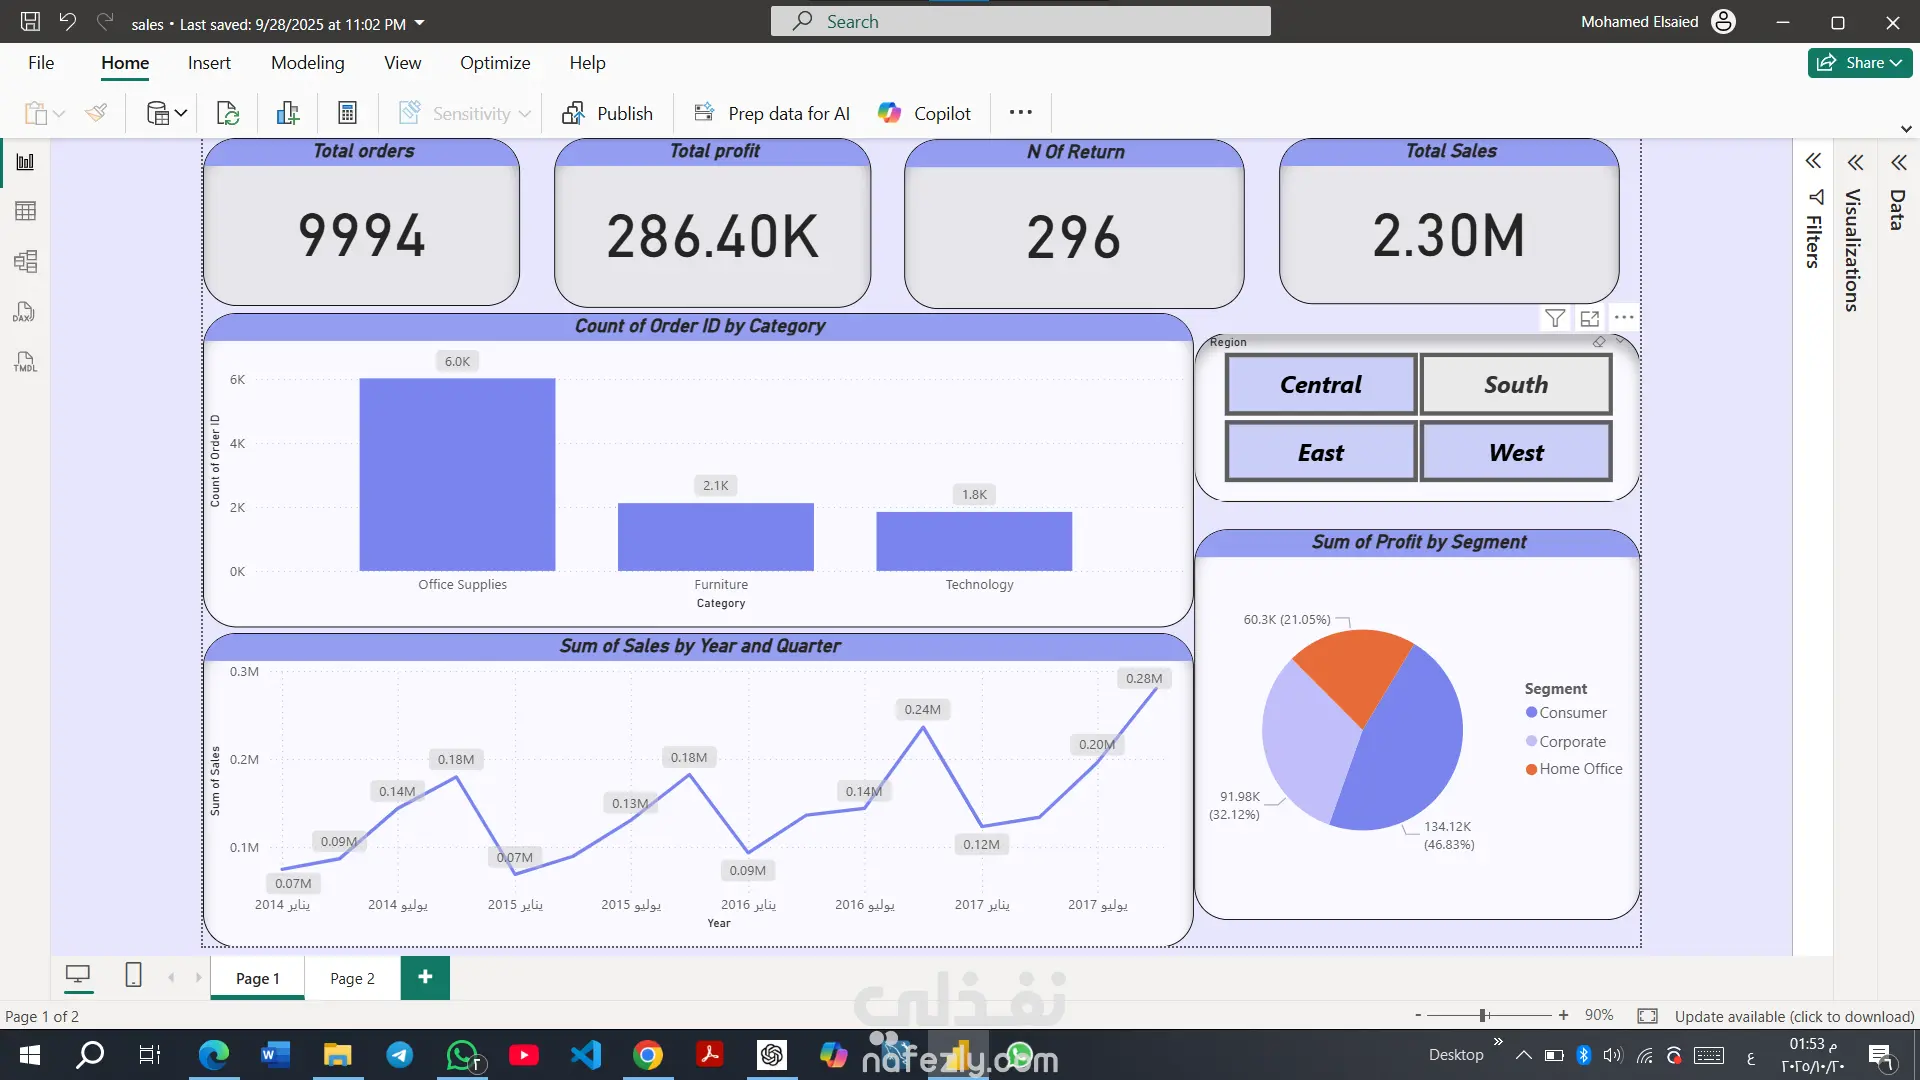Screen dimensions: 1920x1080
Task: Open Report view in left sidebar
Action: (25, 162)
